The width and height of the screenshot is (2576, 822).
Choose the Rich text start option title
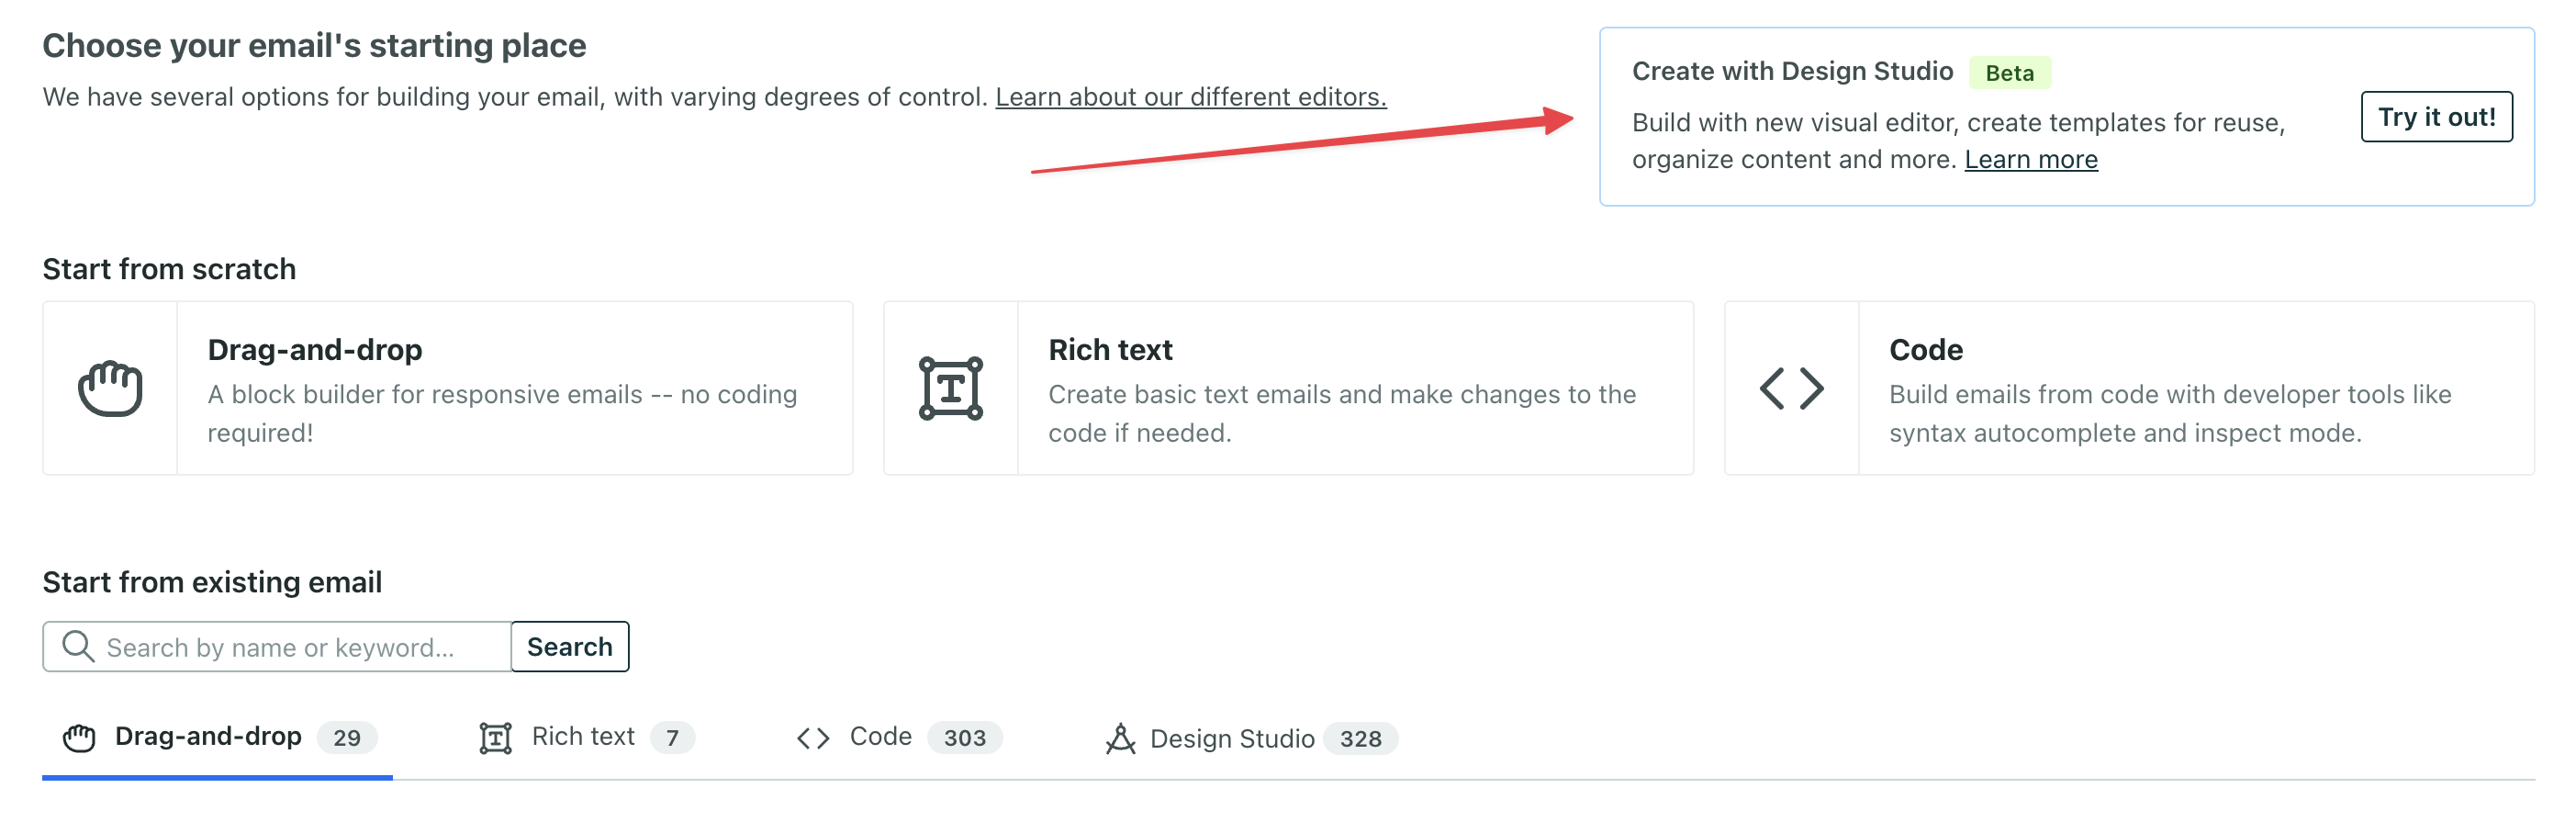1110,350
